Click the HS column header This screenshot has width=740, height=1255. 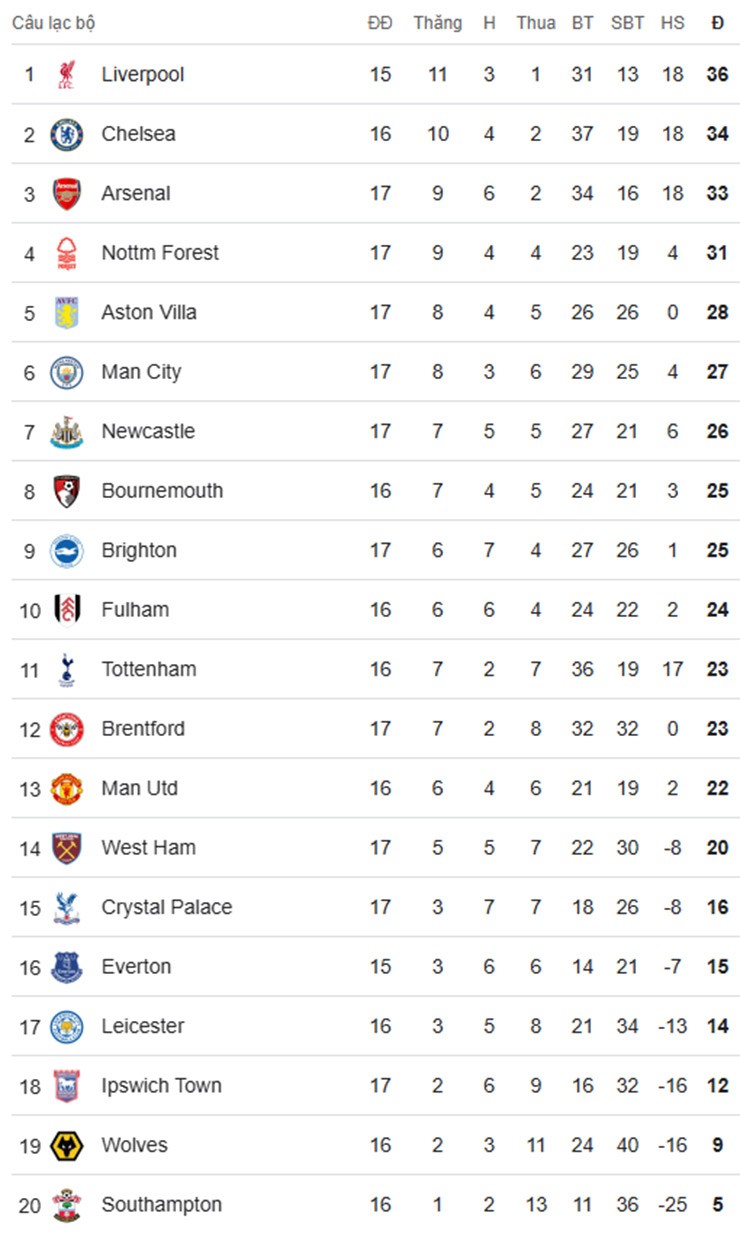[x=673, y=23]
